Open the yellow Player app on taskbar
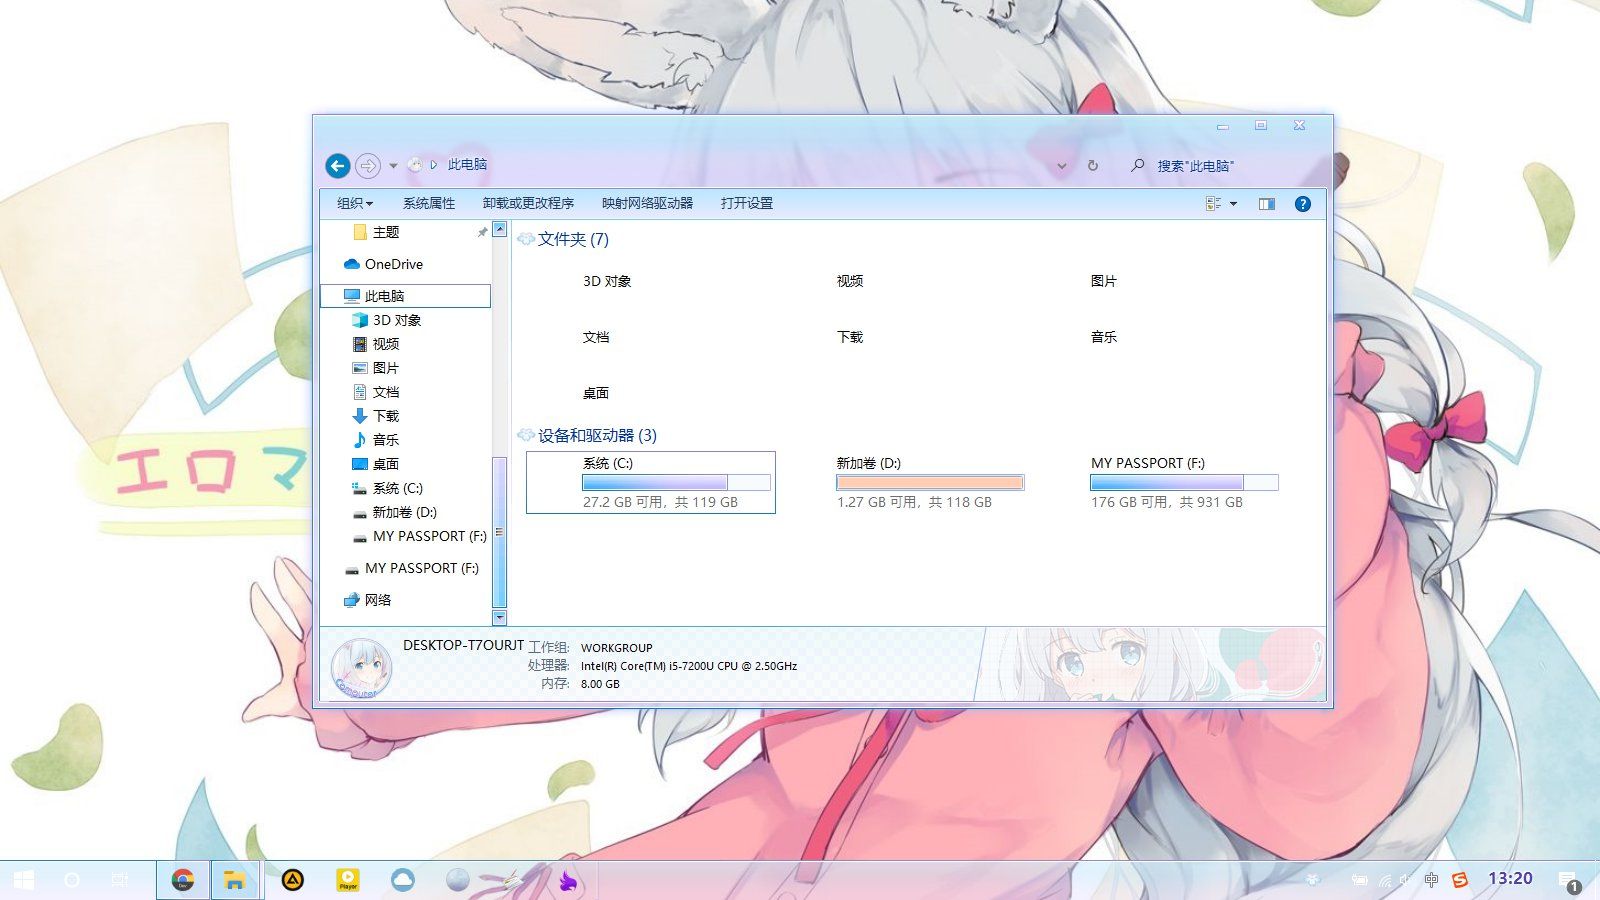1600x900 pixels. point(348,880)
